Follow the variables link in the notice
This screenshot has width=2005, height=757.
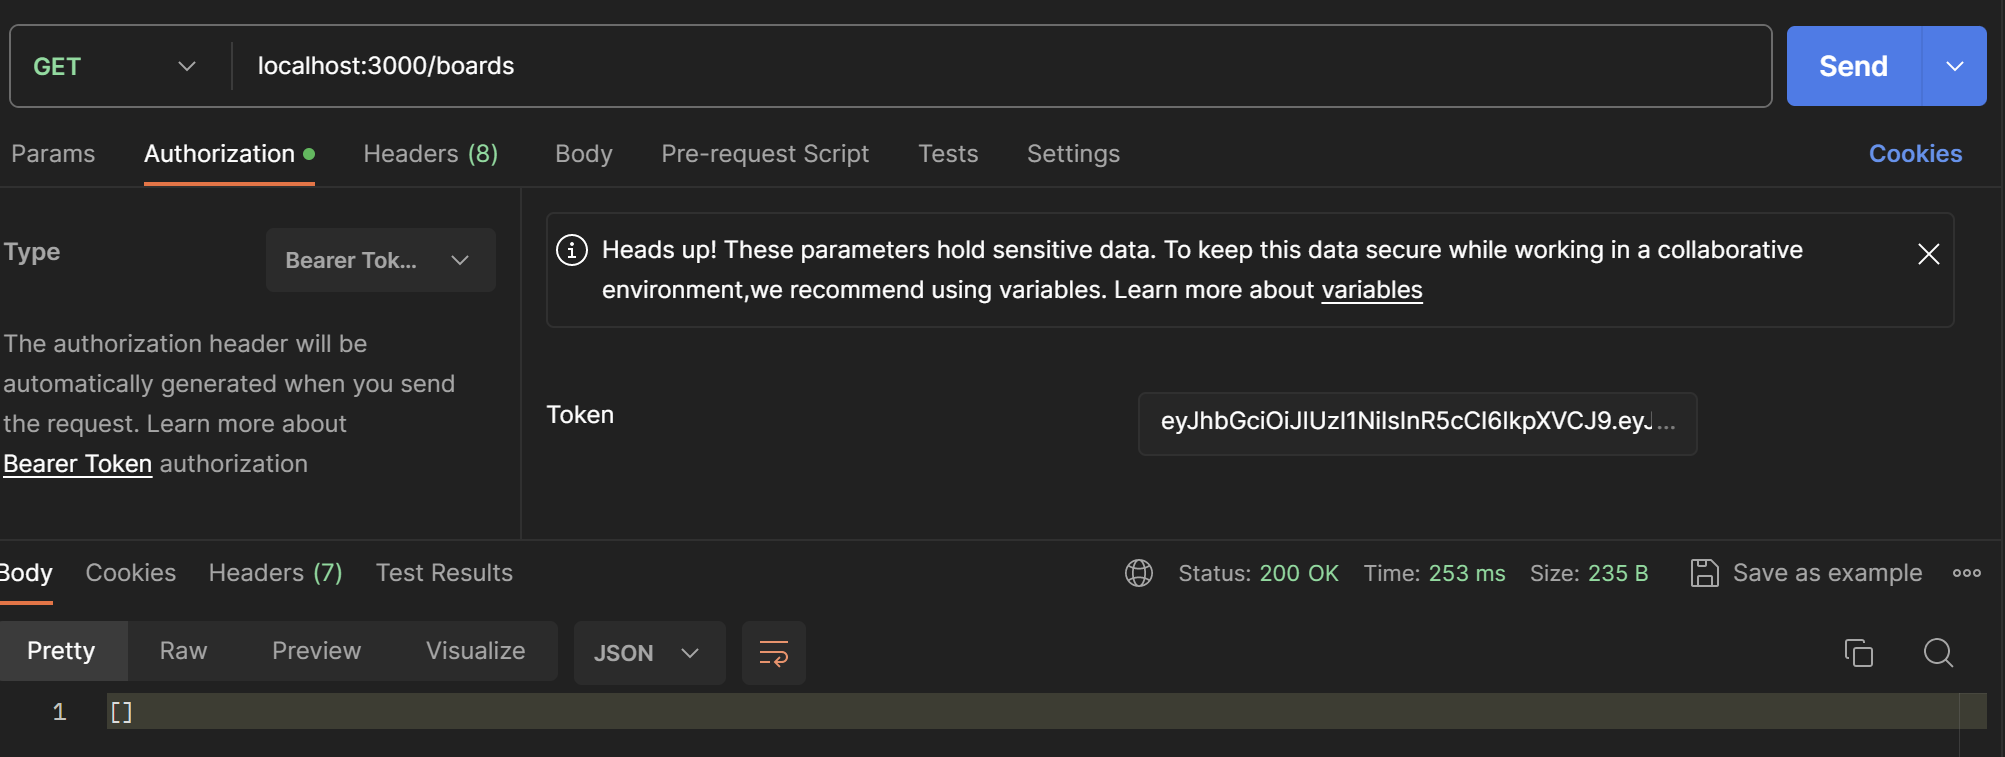[x=1371, y=290]
